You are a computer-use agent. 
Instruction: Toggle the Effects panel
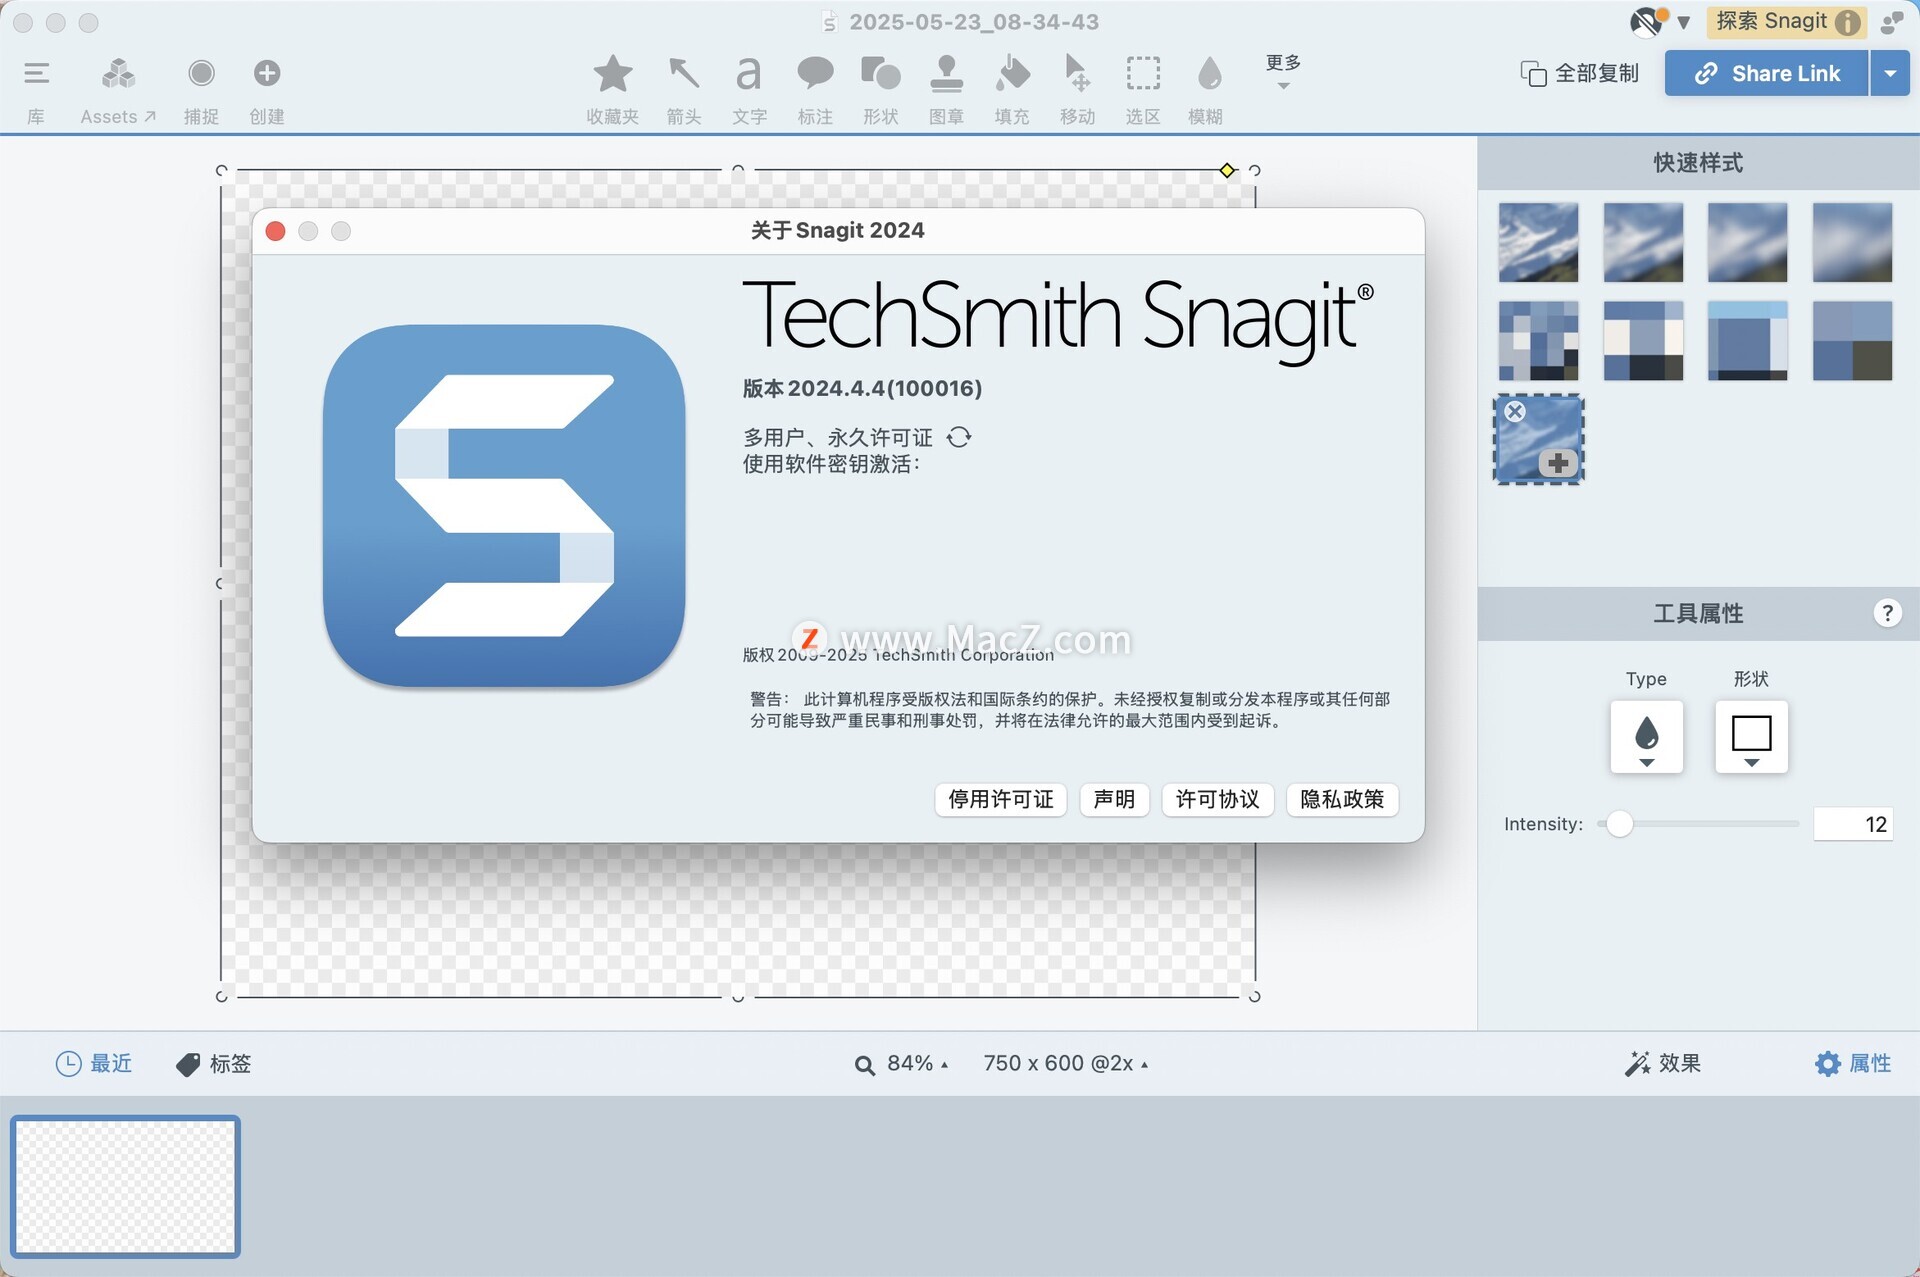coord(1663,1063)
